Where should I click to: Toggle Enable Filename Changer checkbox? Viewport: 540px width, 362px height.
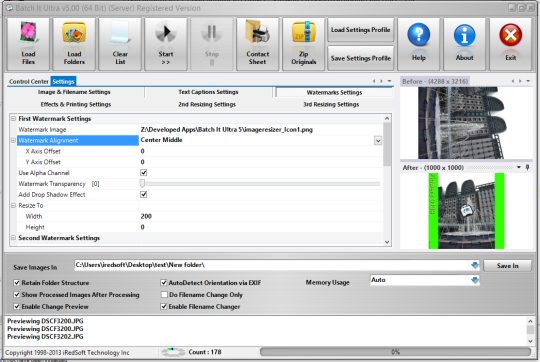click(x=164, y=307)
